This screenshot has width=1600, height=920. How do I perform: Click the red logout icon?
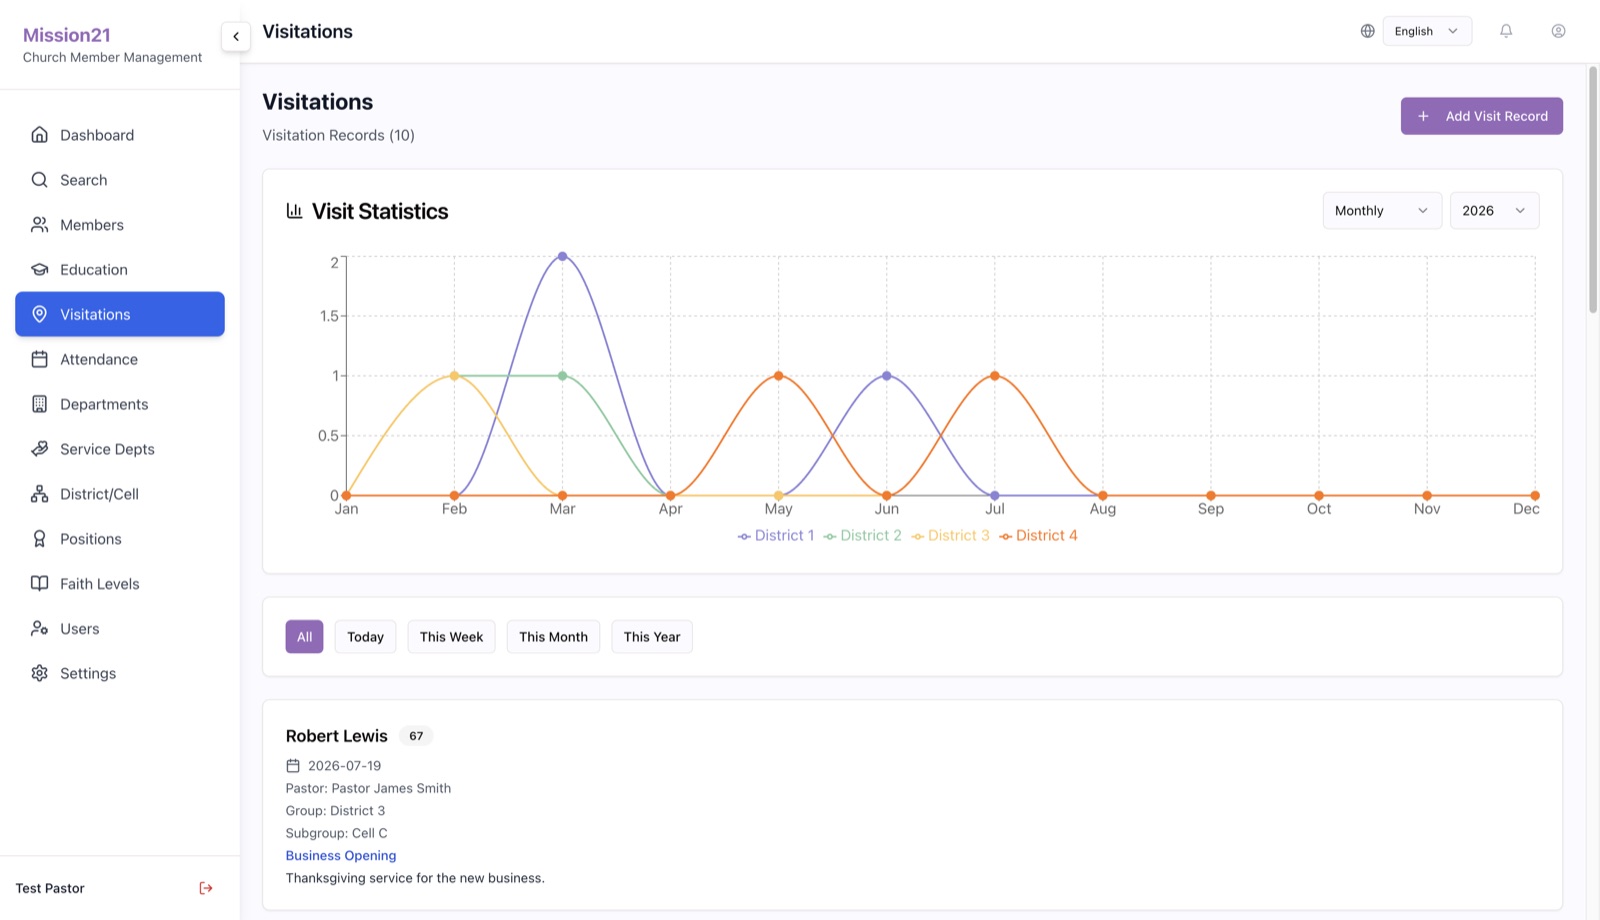click(x=206, y=888)
